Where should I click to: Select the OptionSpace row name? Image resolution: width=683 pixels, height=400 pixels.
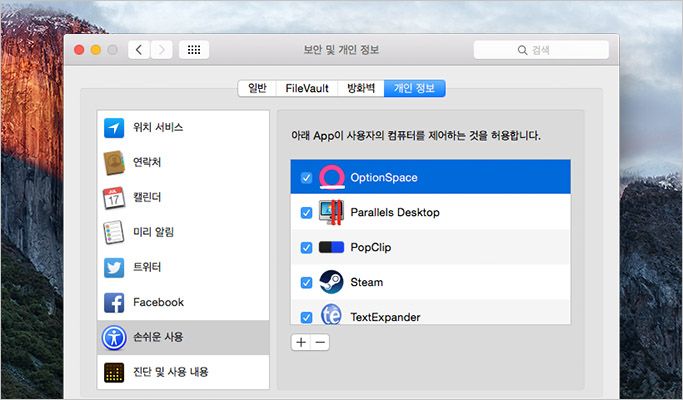384,177
